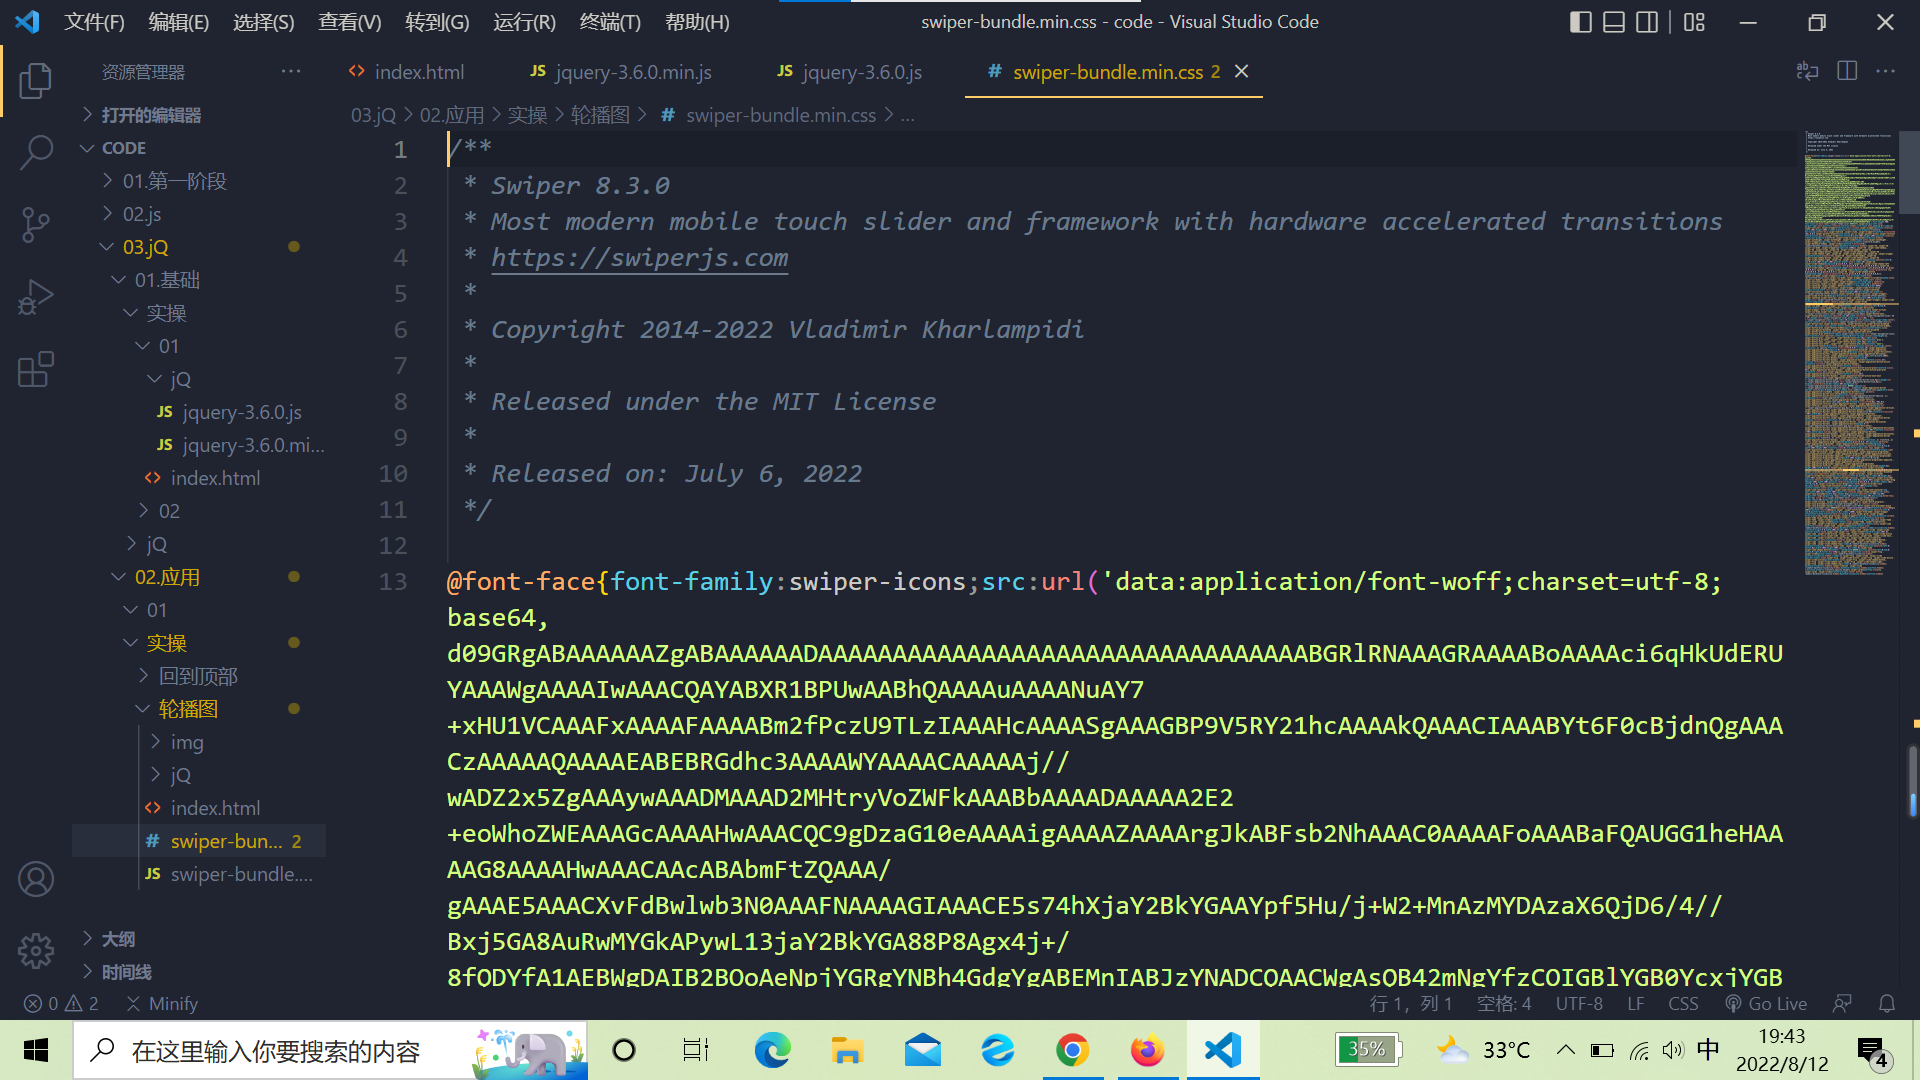Expand the 大纲 outline section
This screenshot has width=1920, height=1080.
click(118, 939)
